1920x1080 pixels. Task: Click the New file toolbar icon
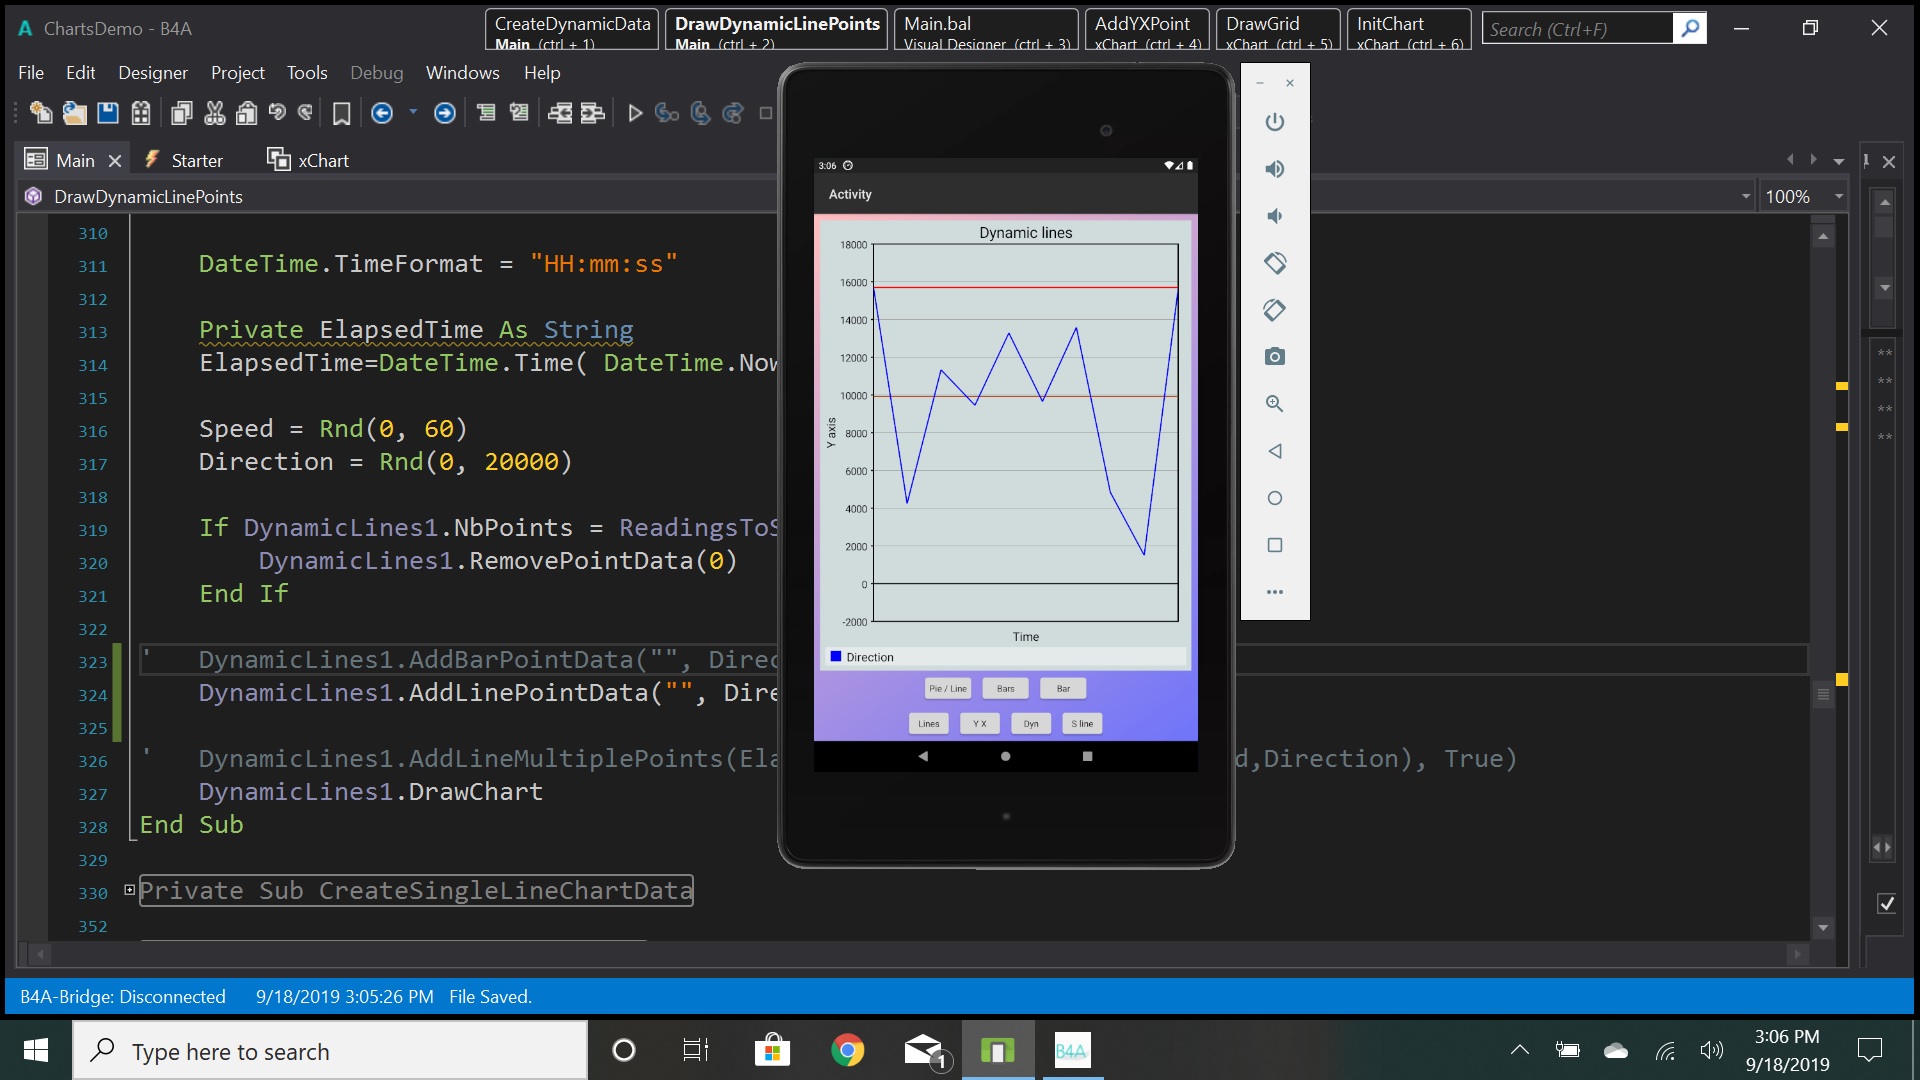click(41, 113)
